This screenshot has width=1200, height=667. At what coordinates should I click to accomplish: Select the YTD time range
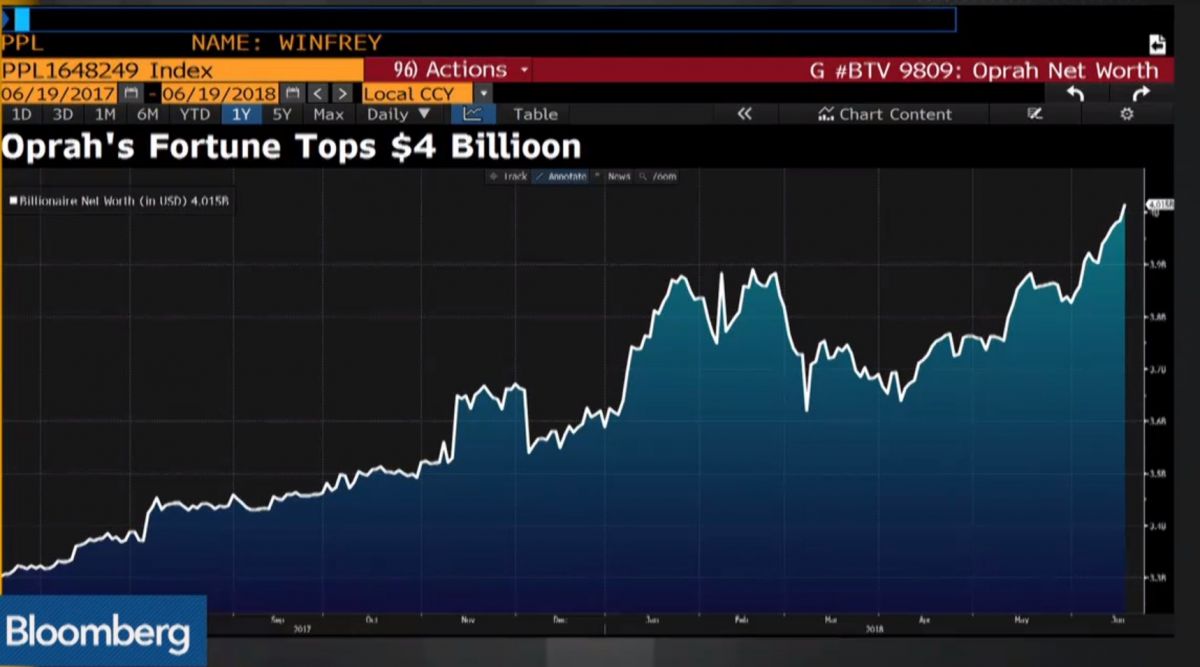[194, 114]
